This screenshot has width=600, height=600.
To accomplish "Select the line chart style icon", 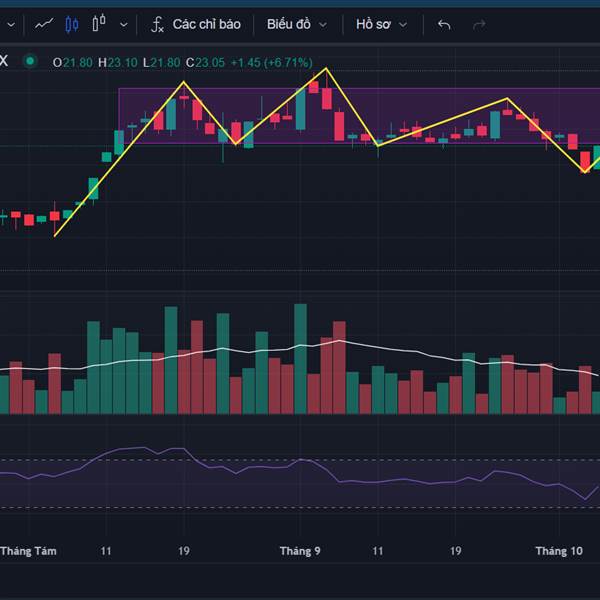I will point(44,24).
